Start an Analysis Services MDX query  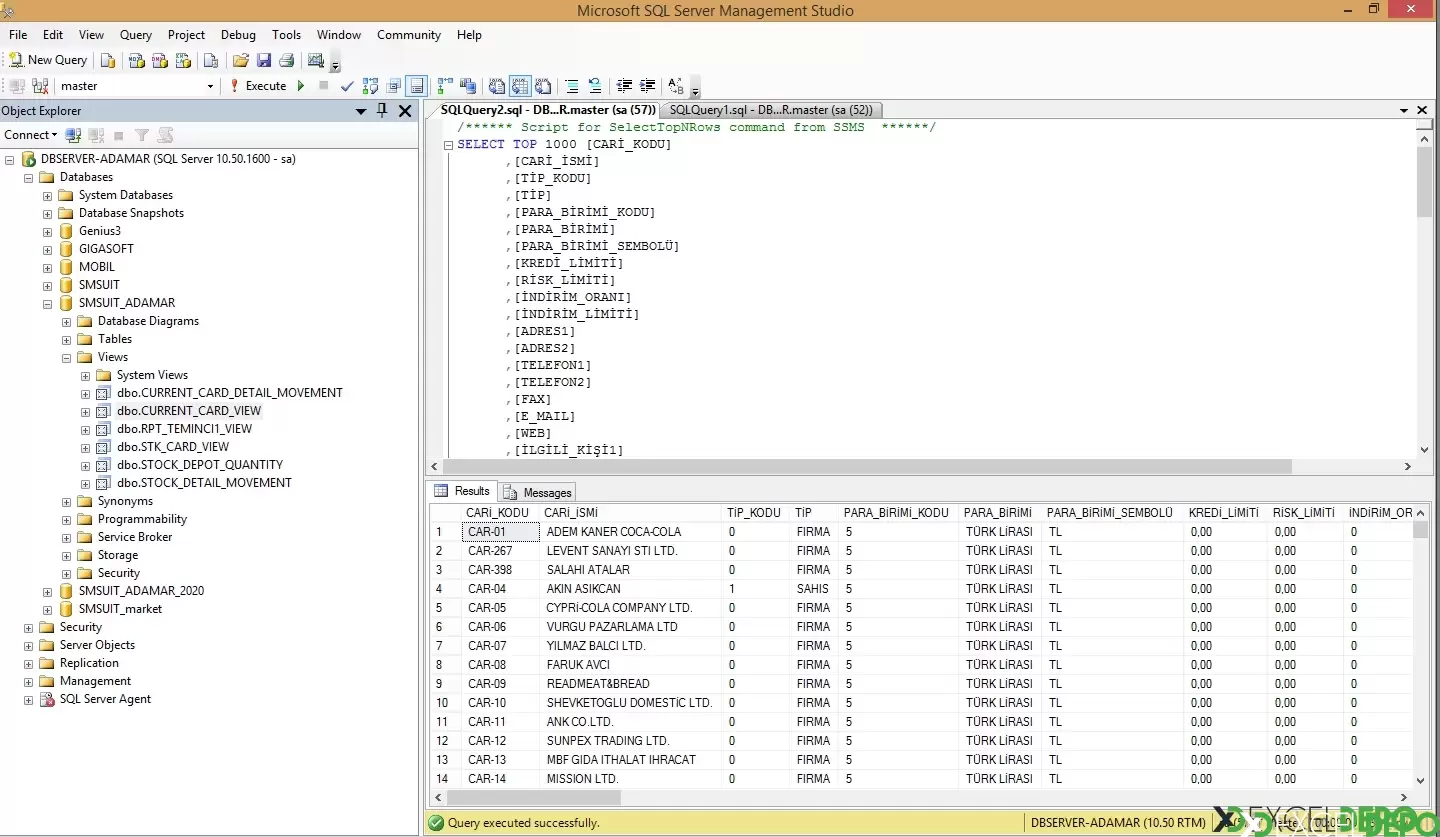(136, 60)
